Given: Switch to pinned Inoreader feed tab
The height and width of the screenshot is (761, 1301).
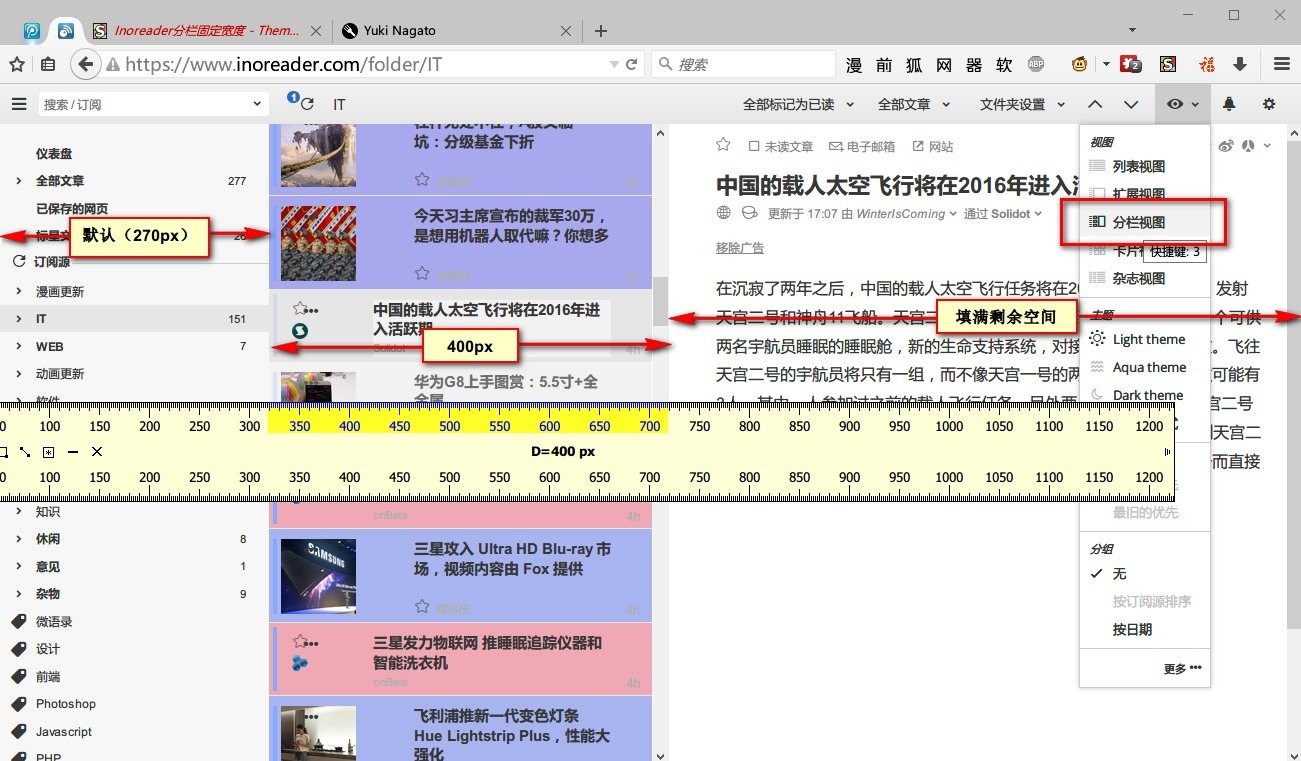Looking at the screenshot, I should click(x=65, y=30).
